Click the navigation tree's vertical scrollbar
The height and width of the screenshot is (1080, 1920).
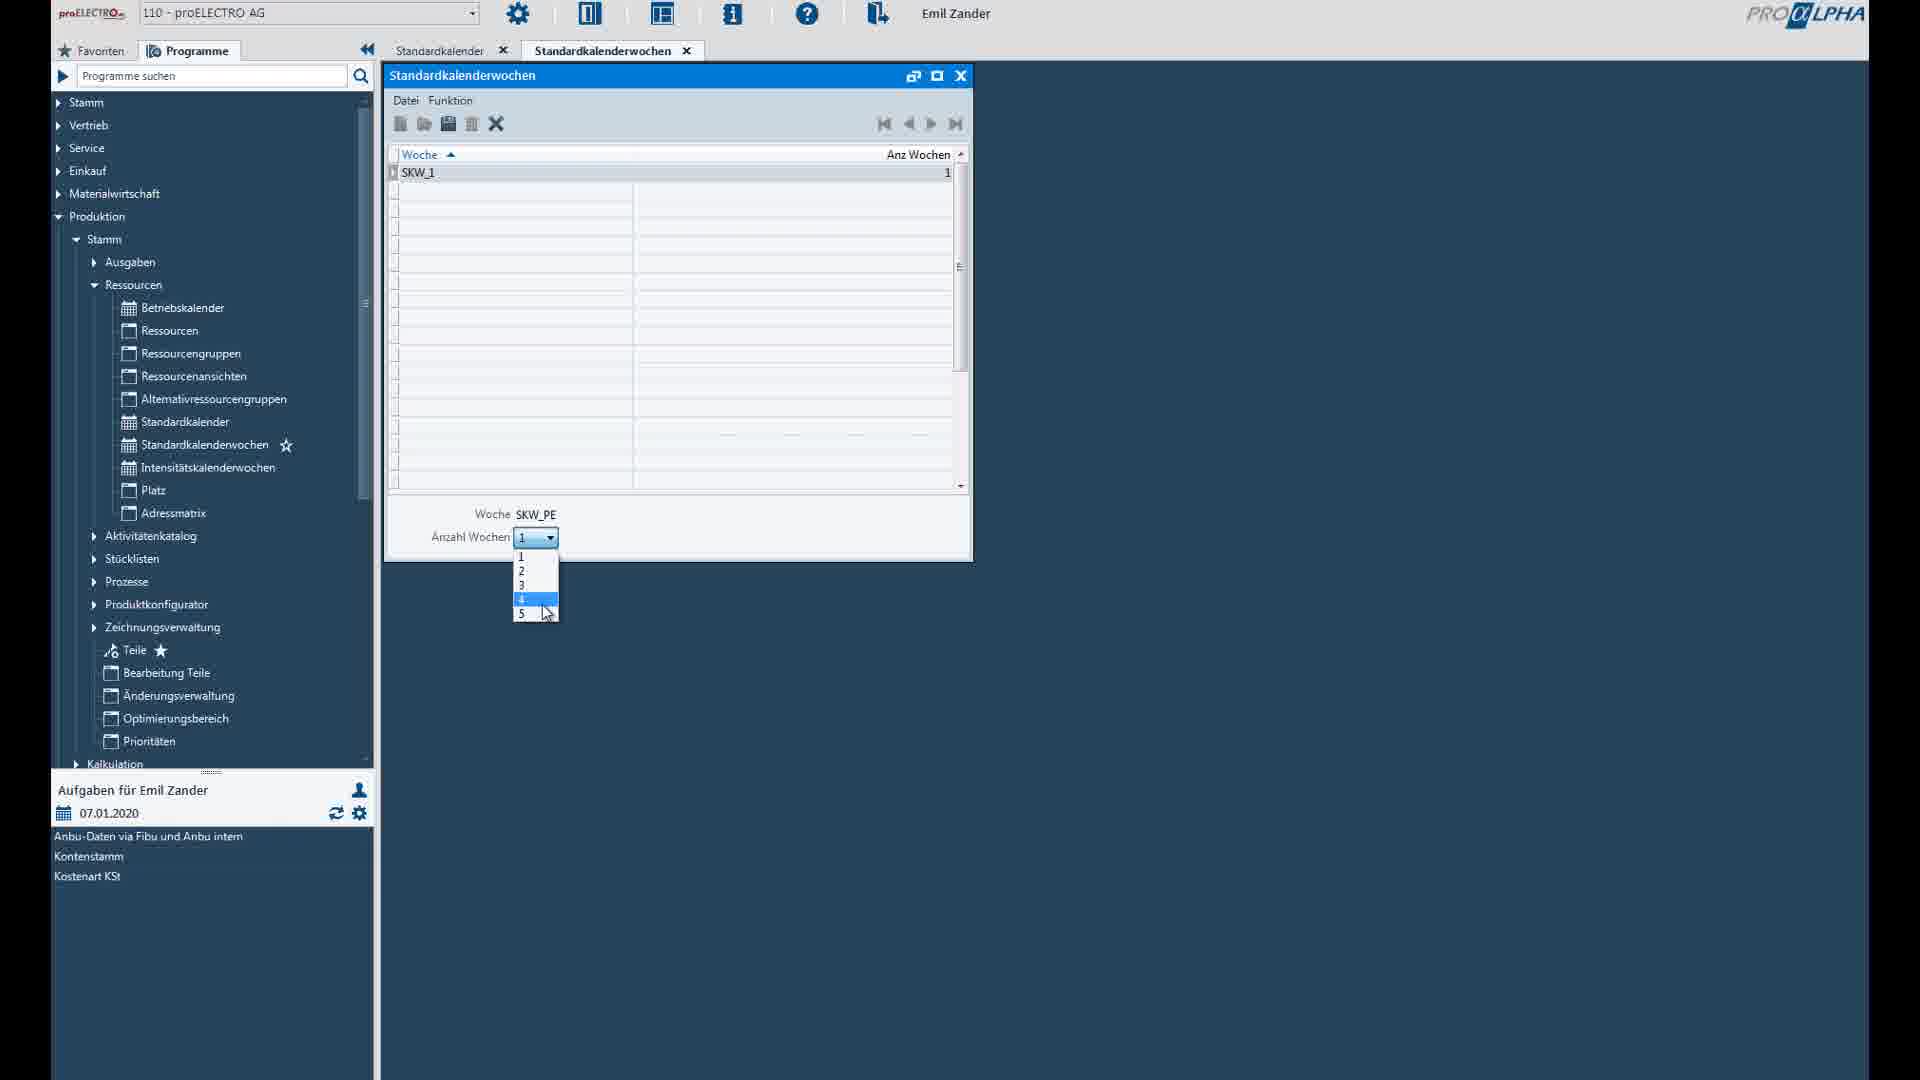[365, 303]
